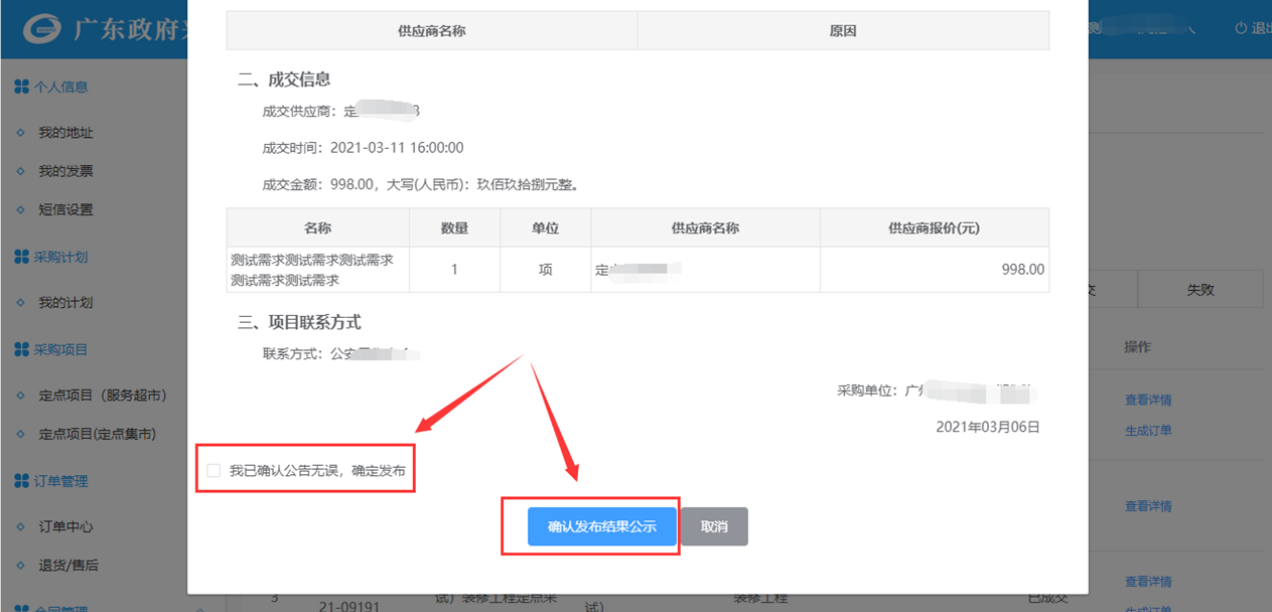Click the 退出 power icon

pyautogui.click(x=1240, y=28)
